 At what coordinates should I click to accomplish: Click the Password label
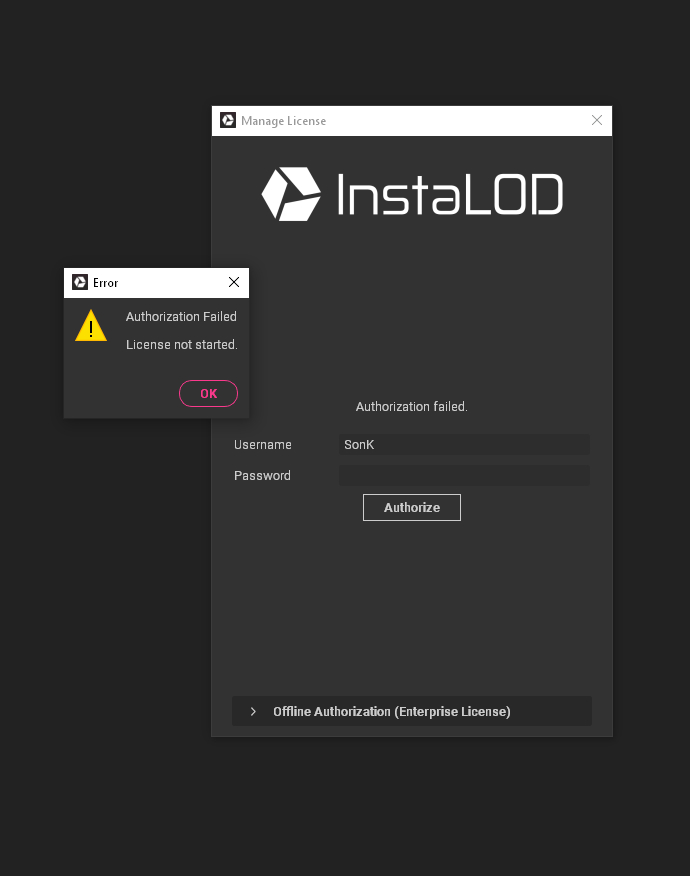coord(262,476)
